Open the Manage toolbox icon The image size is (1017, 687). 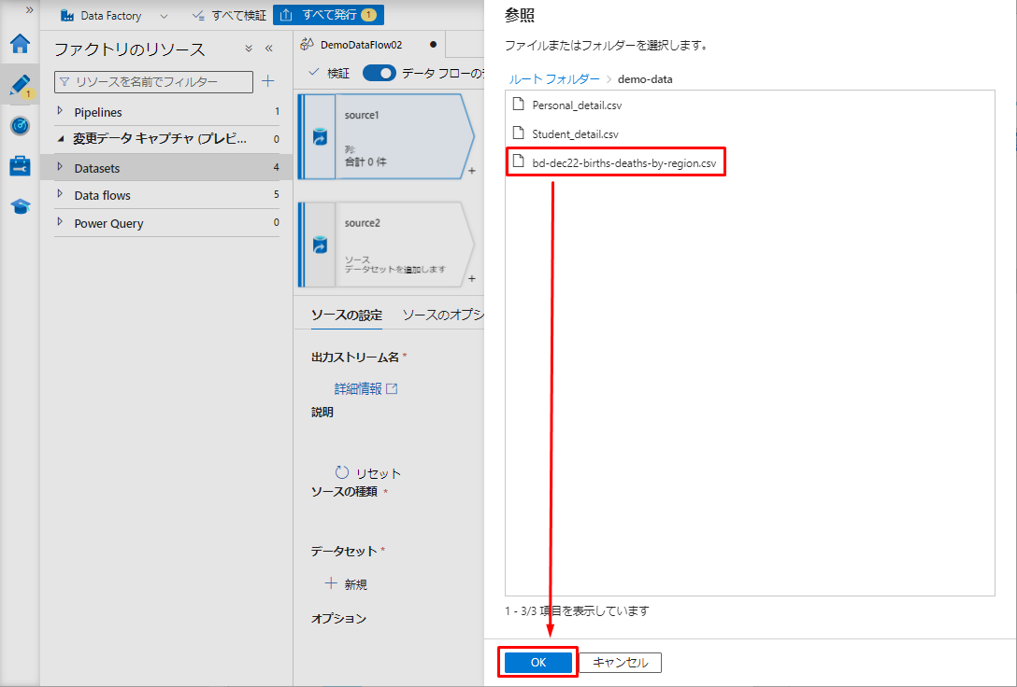[x=20, y=165]
